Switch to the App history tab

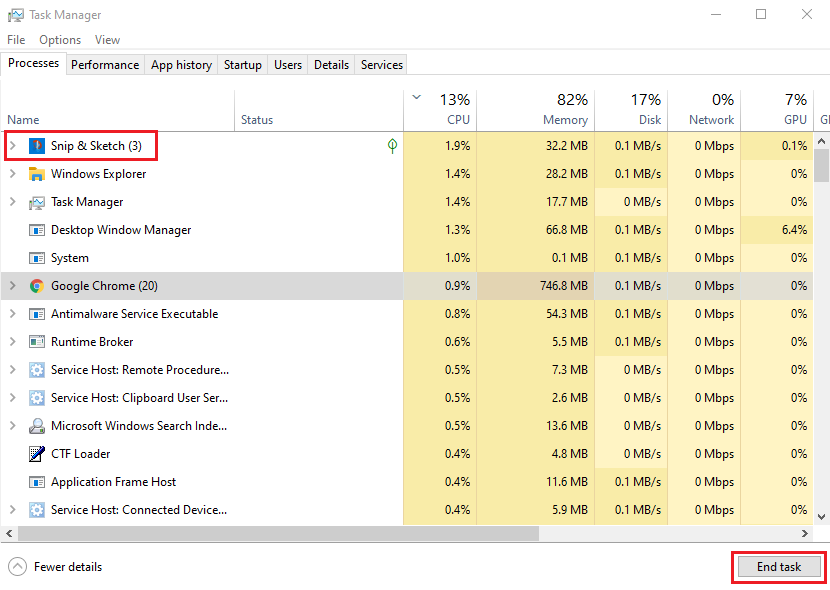(x=181, y=65)
